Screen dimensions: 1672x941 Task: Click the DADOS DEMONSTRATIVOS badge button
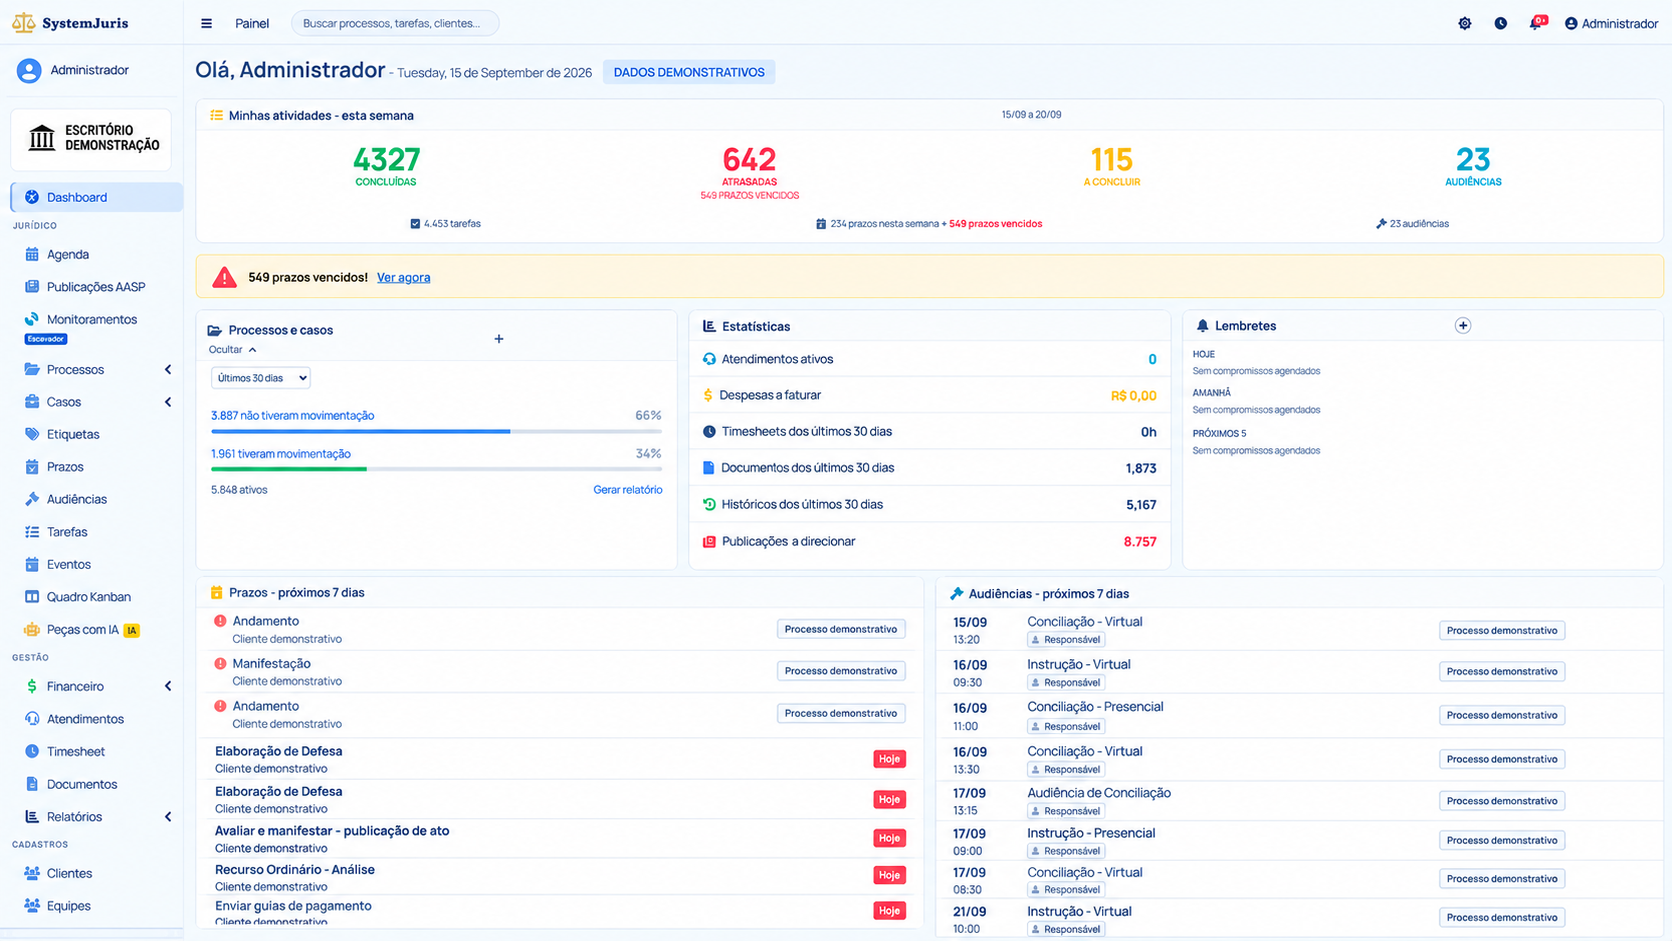[x=689, y=72]
